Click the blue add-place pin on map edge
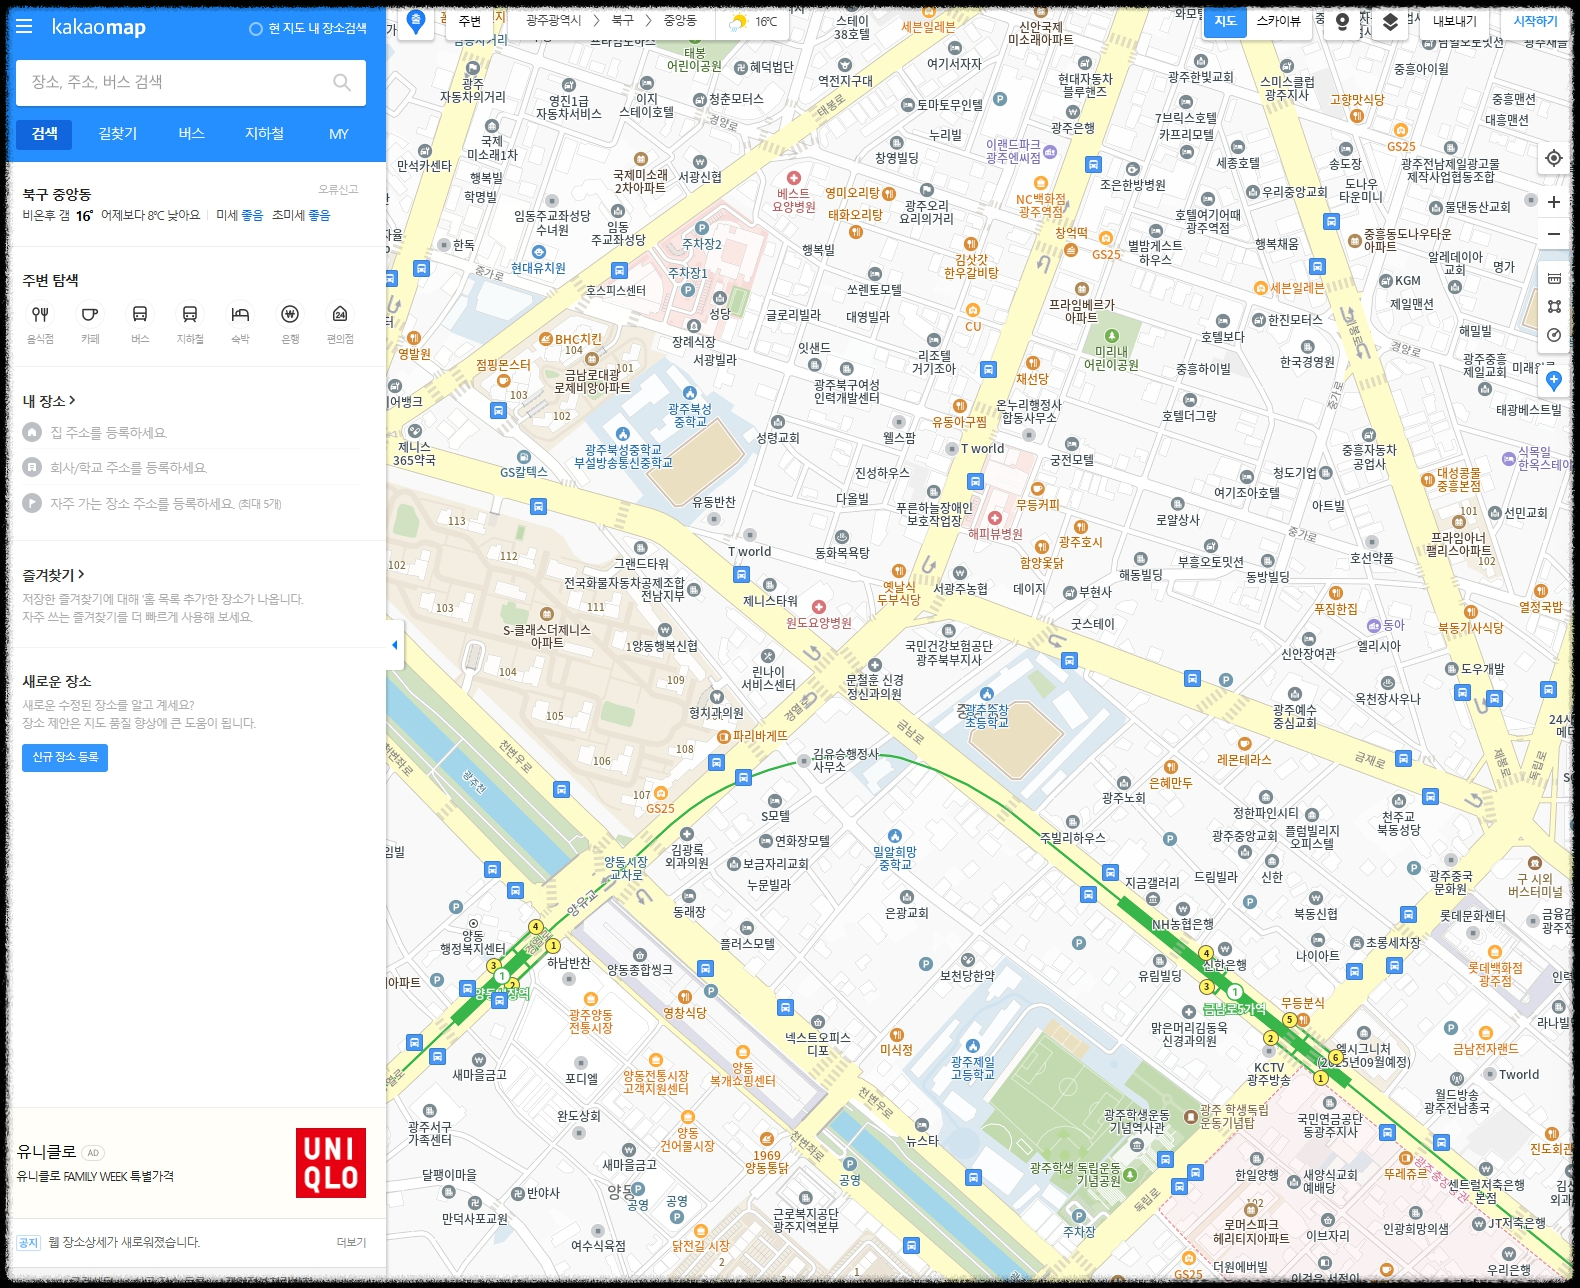The height and width of the screenshot is (1288, 1580). (x=1553, y=381)
